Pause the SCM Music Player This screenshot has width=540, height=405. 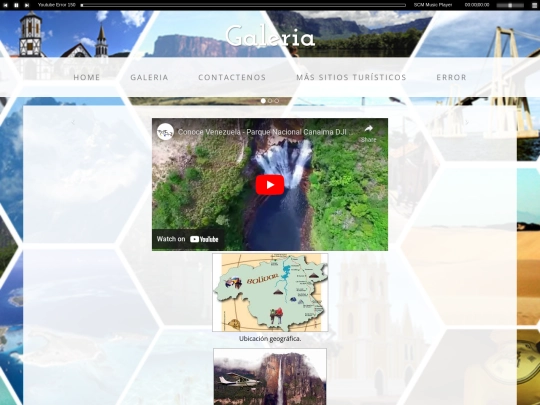(x=16, y=5)
